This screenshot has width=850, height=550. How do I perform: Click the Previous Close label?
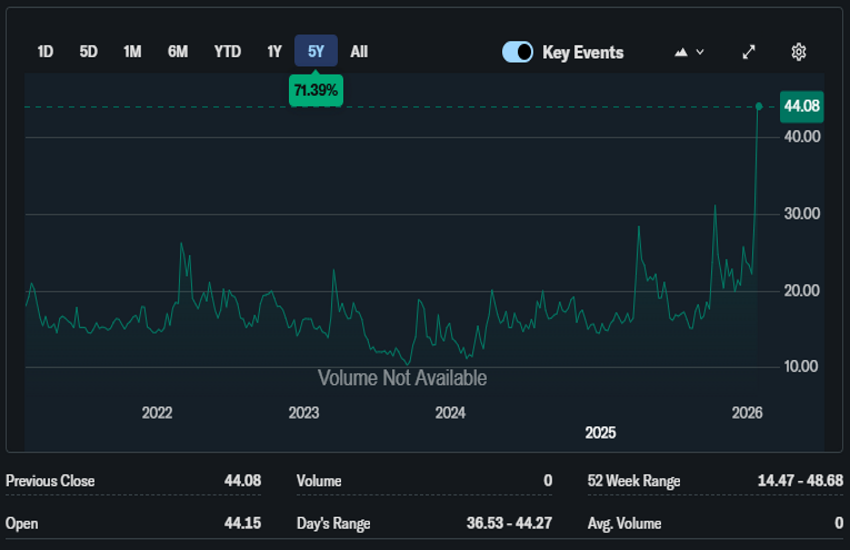click(51, 481)
